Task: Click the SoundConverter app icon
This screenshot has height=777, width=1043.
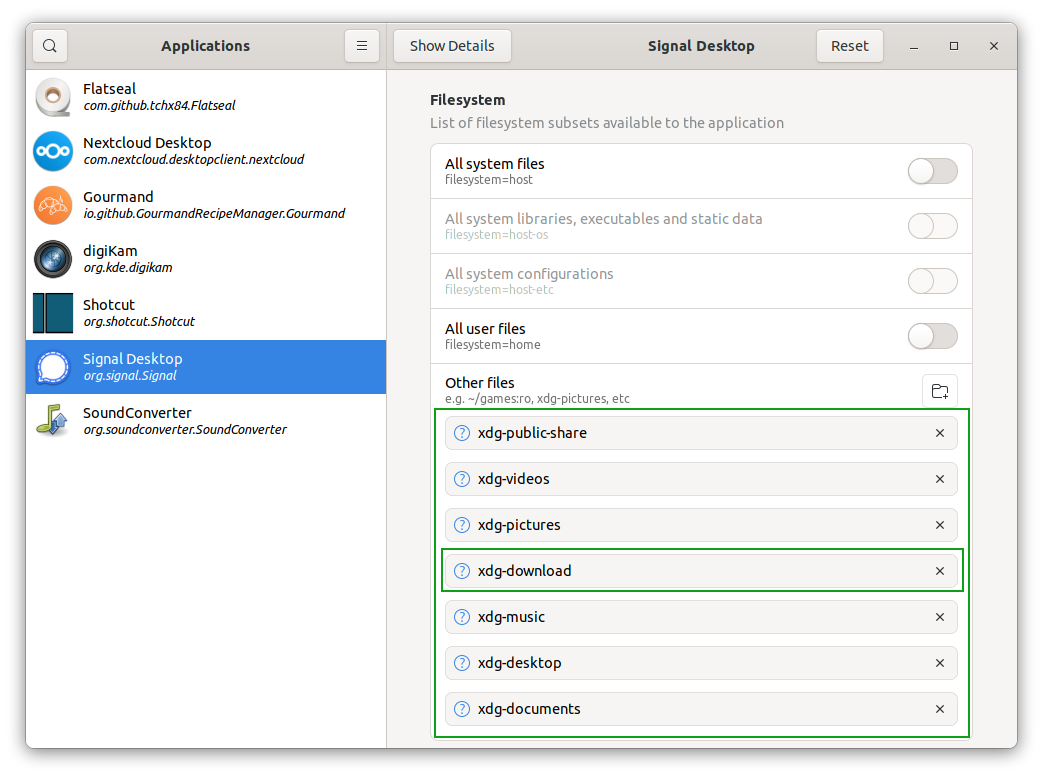Action: click(x=53, y=420)
